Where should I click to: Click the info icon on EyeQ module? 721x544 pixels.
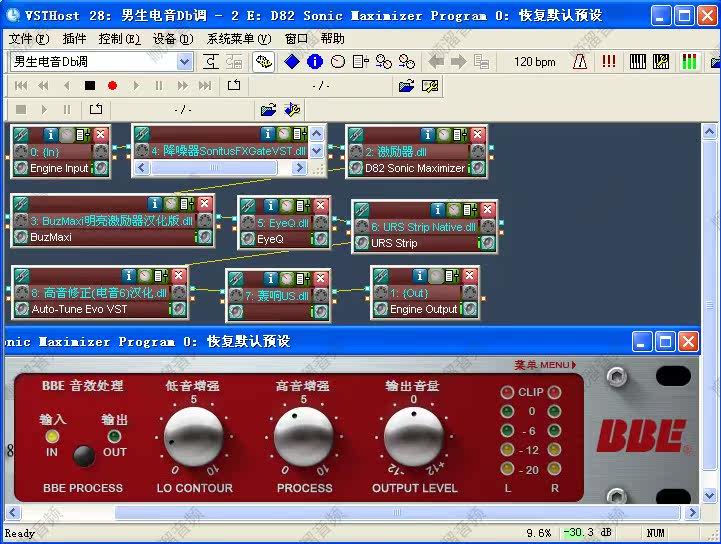270,205
